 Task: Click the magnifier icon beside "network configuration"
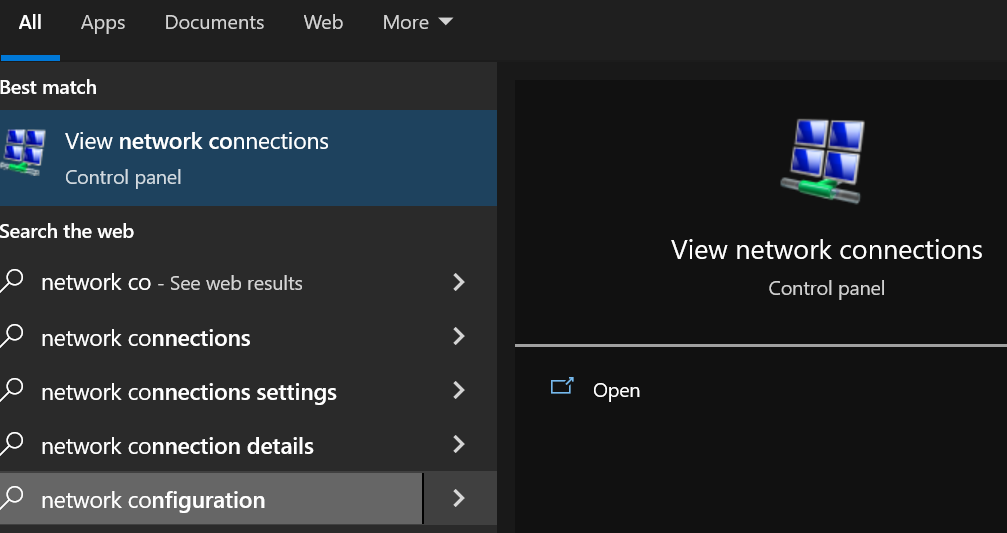tap(12, 499)
